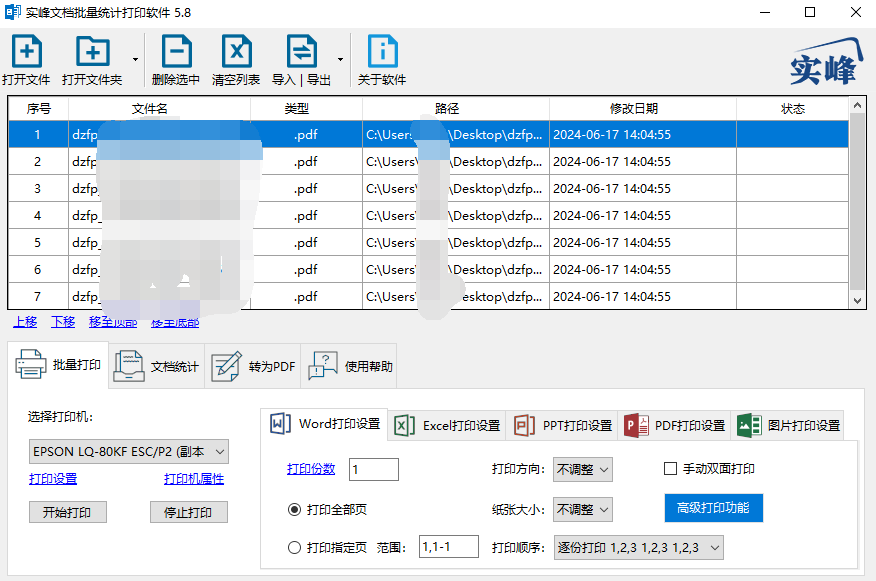Sort by the Modified Date (修改日期) column header

(642, 108)
